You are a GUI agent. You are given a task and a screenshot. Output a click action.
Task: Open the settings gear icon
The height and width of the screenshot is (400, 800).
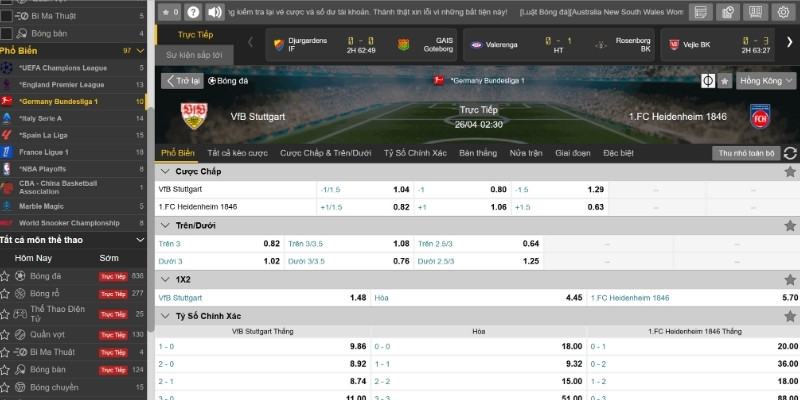click(784, 12)
